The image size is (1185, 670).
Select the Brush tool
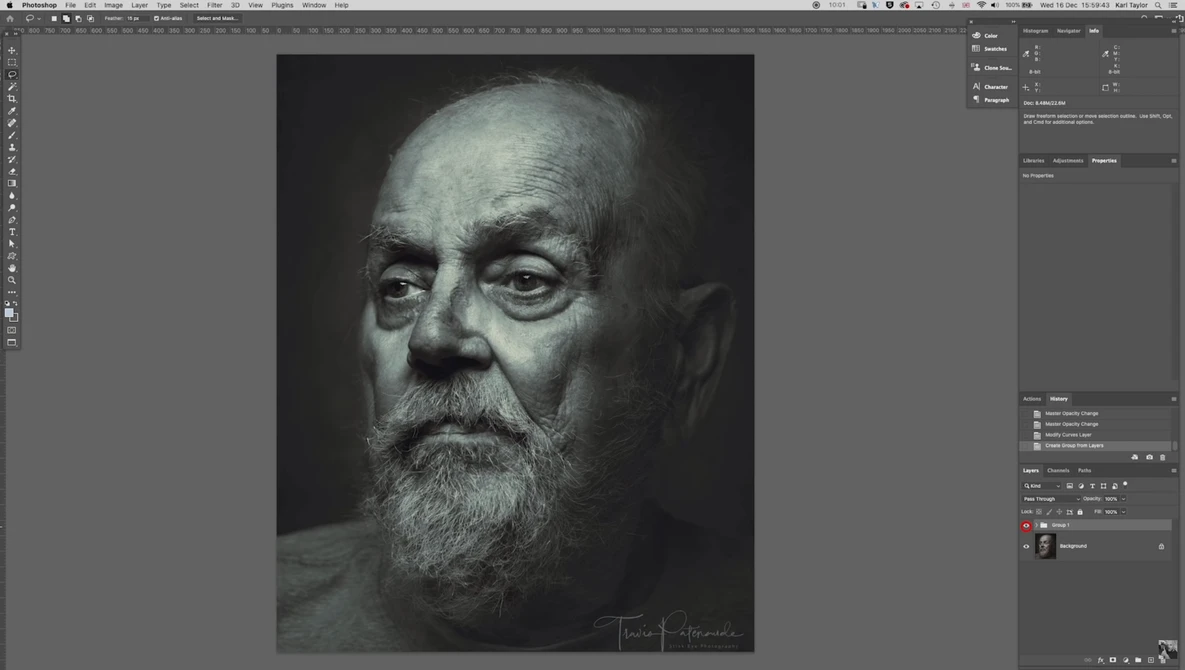pyautogui.click(x=12, y=135)
